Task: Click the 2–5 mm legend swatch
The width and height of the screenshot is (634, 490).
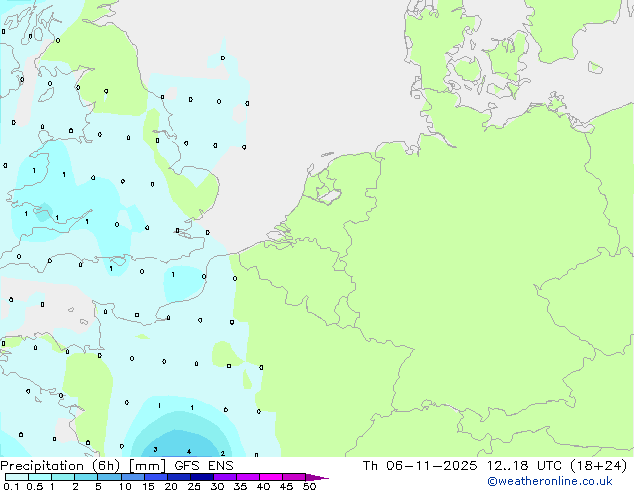Action: (x=86, y=477)
